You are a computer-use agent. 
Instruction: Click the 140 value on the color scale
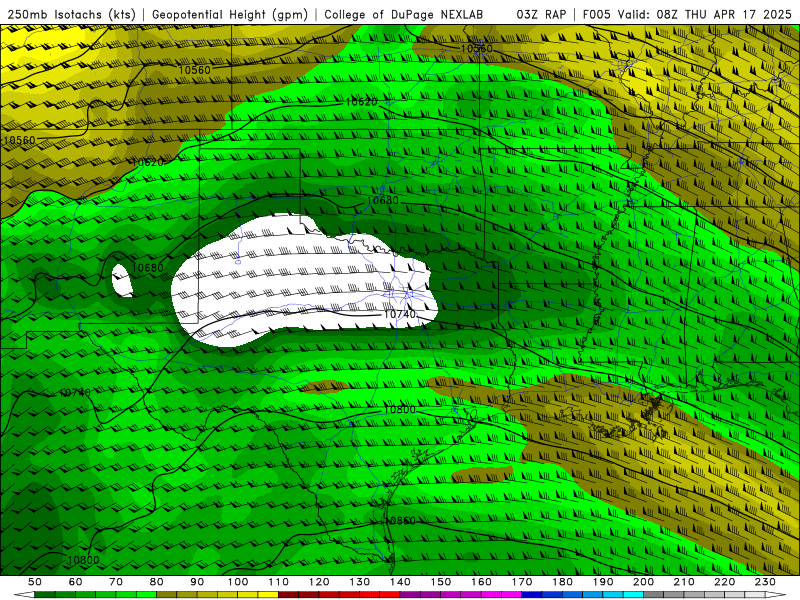(401, 582)
